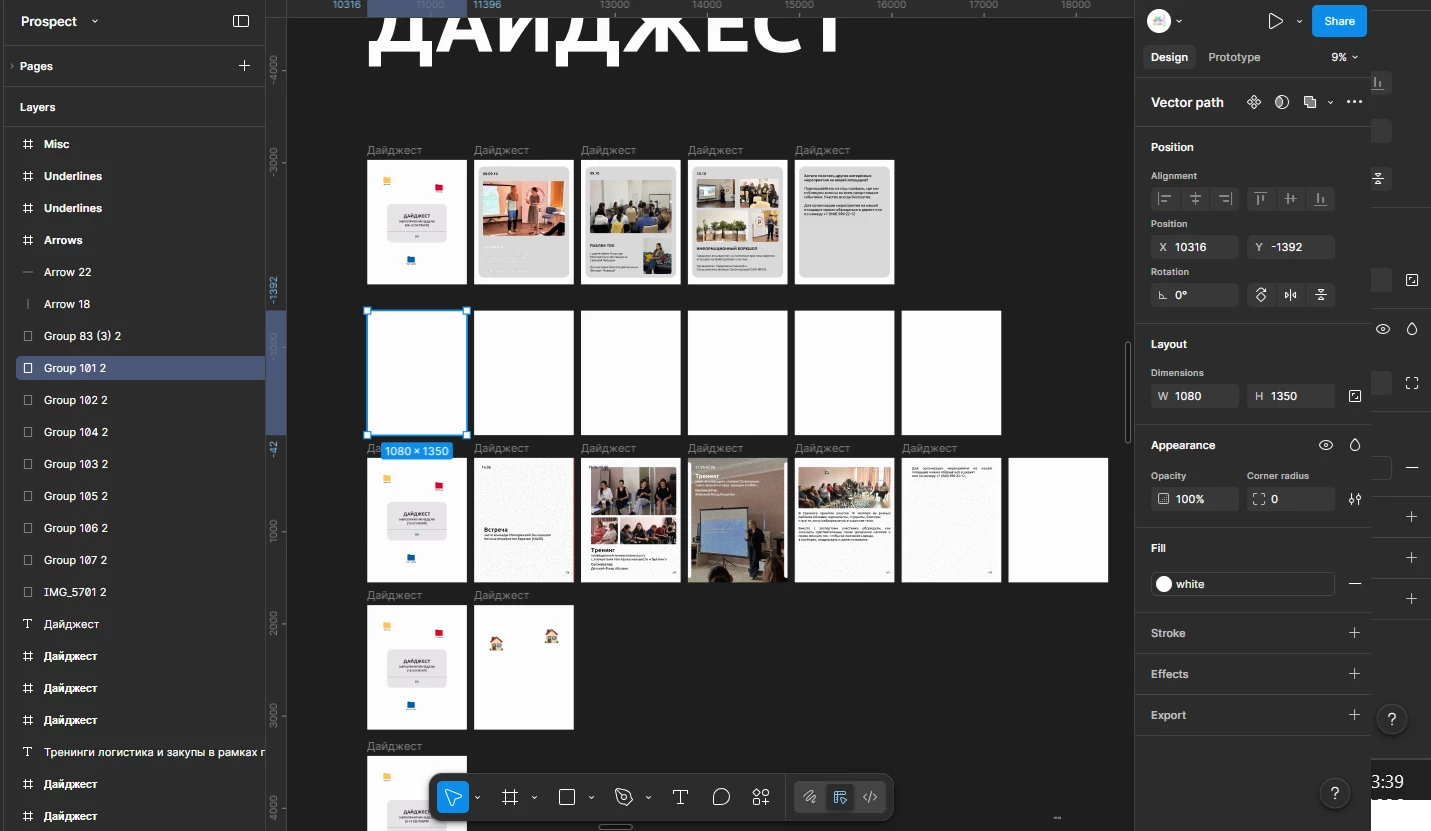The height and width of the screenshot is (831, 1431).
Task: Select the Frame tool
Action: (x=510, y=797)
